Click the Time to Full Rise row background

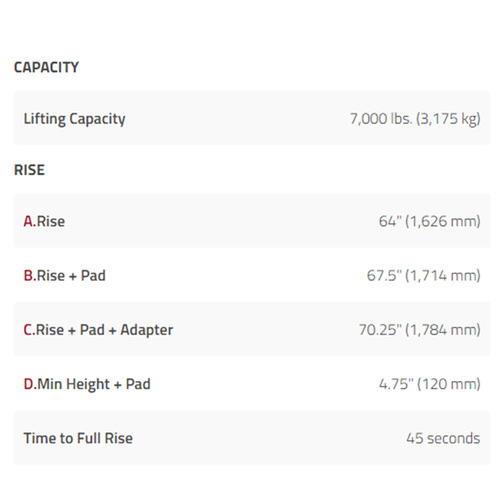click(x=252, y=438)
